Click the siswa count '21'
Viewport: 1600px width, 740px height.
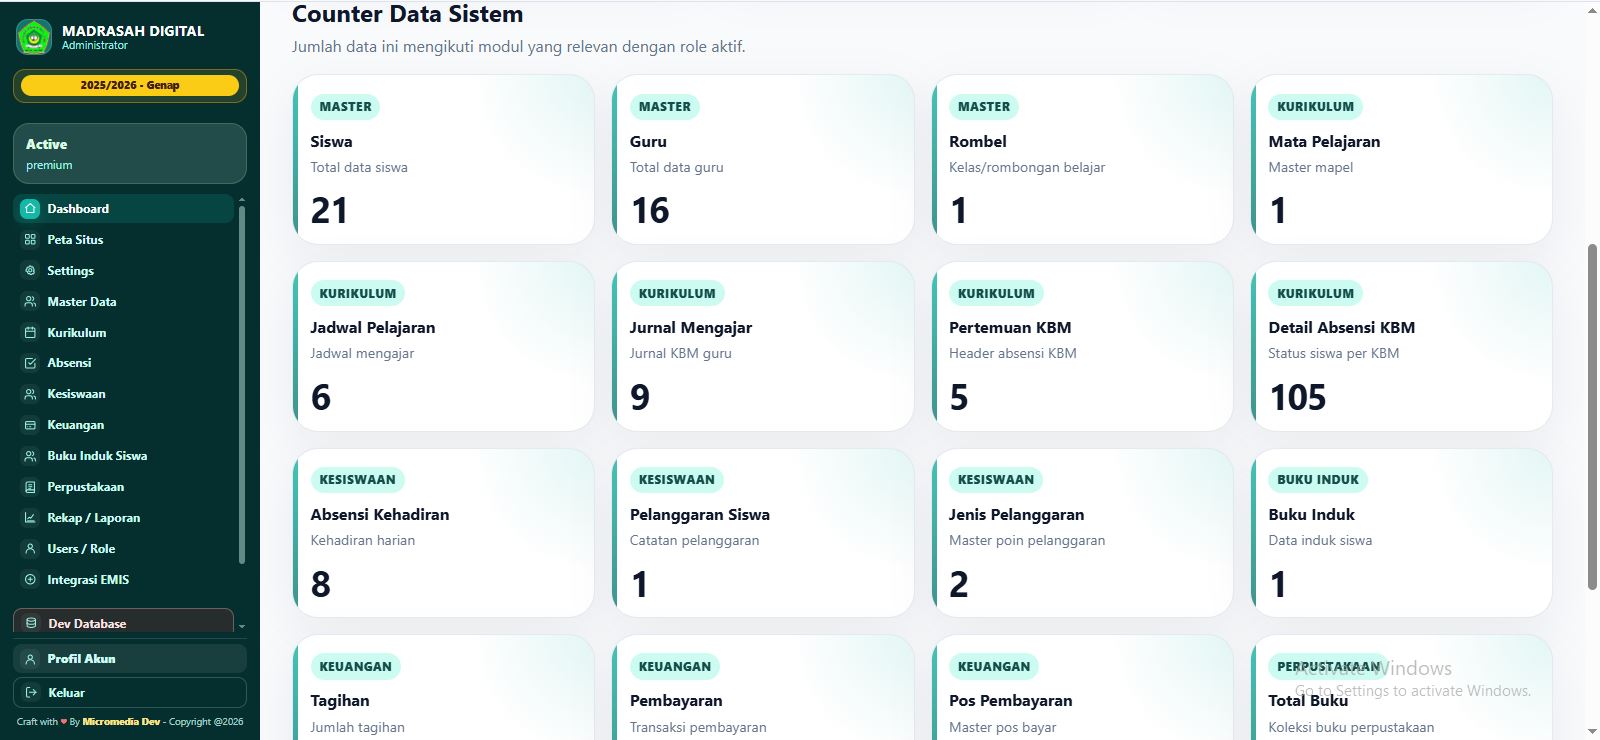(329, 211)
